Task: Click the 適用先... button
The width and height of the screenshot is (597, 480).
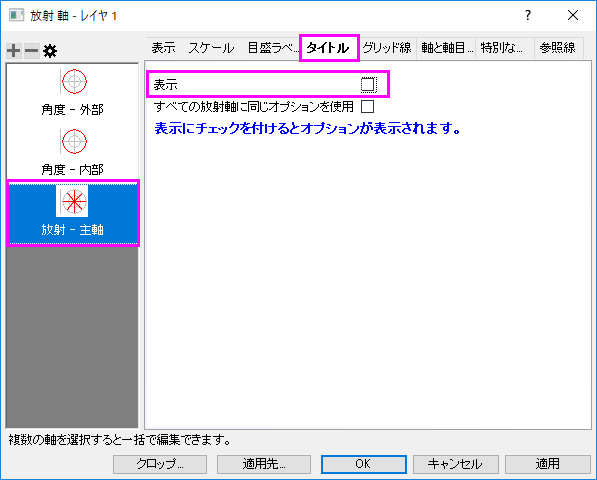Action: [x=264, y=464]
